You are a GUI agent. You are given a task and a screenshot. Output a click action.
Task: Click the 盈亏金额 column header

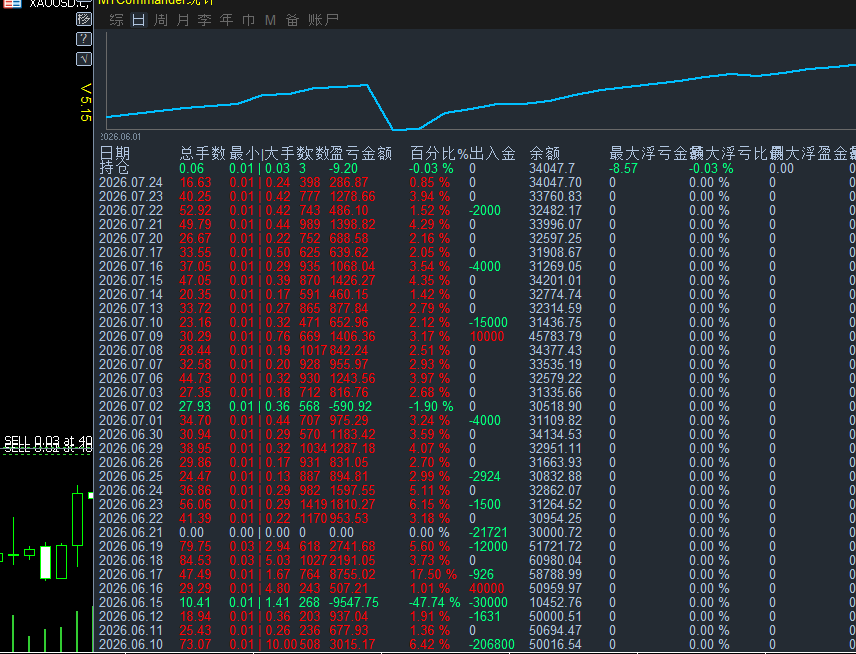point(361,153)
